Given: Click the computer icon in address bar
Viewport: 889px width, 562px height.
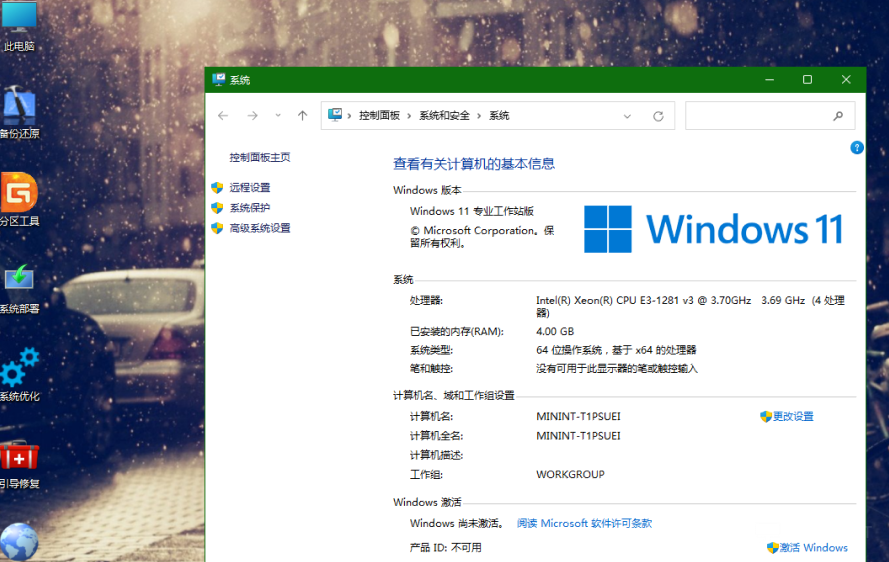Looking at the screenshot, I should pyautogui.click(x=335, y=115).
